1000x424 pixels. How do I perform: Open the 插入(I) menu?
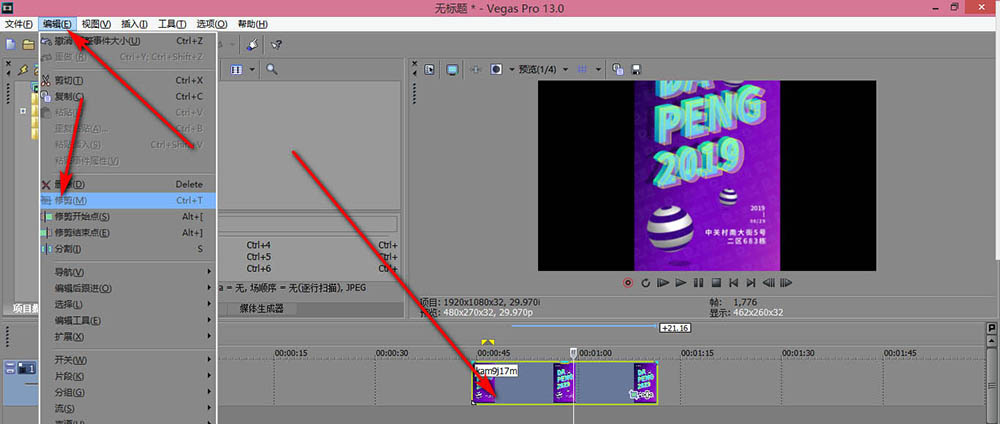point(135,24)
